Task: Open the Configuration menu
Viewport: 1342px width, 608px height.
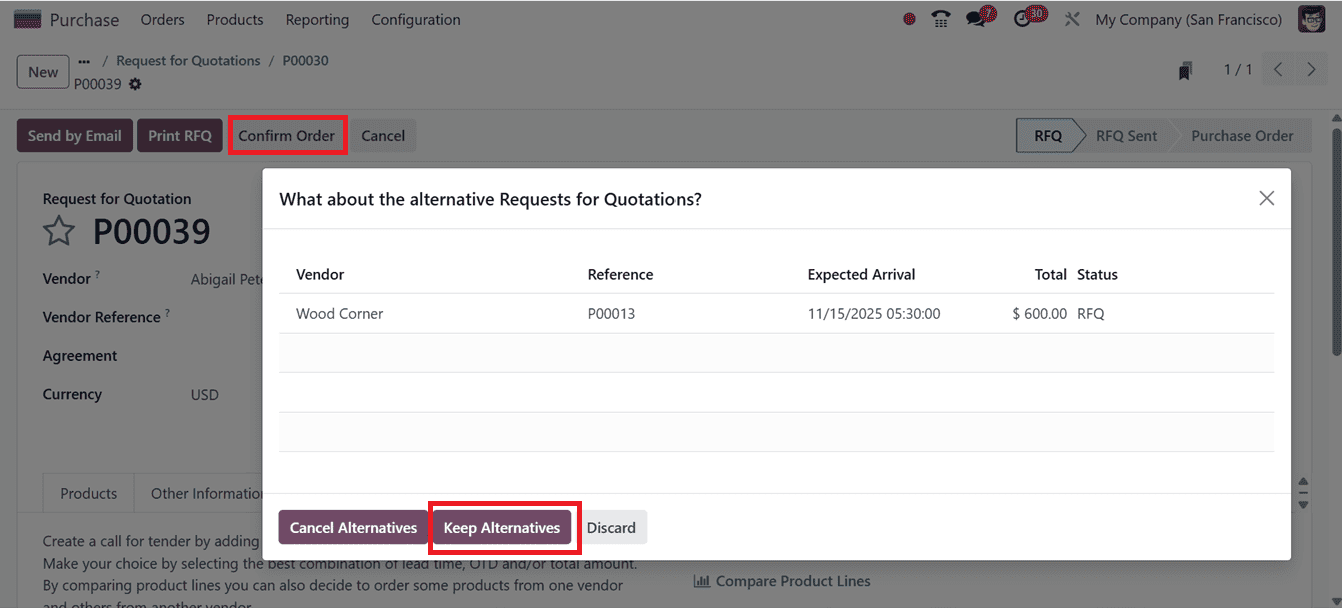Action: pyautogui.click(x=416, y=19)
